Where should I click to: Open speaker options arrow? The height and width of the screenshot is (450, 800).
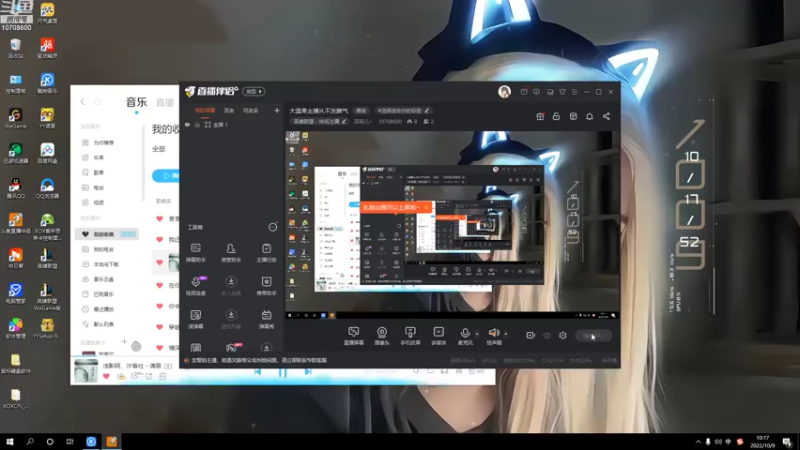coord(506,334)
